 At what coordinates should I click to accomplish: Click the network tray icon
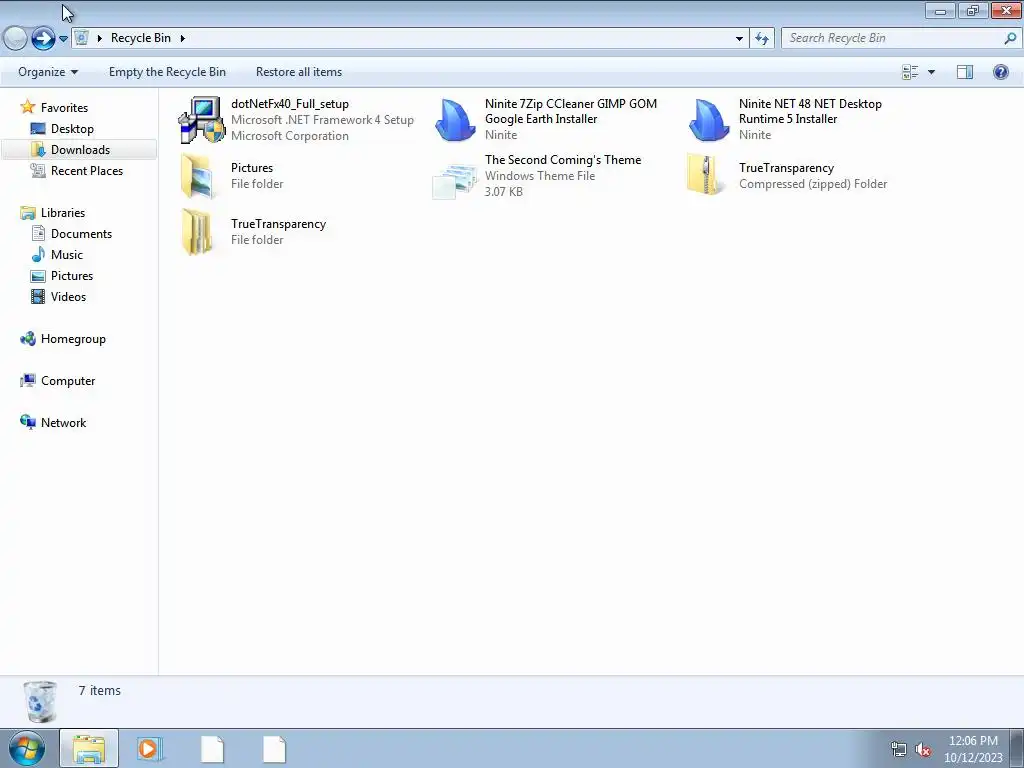pyautogui.click(x=899, y=749)
